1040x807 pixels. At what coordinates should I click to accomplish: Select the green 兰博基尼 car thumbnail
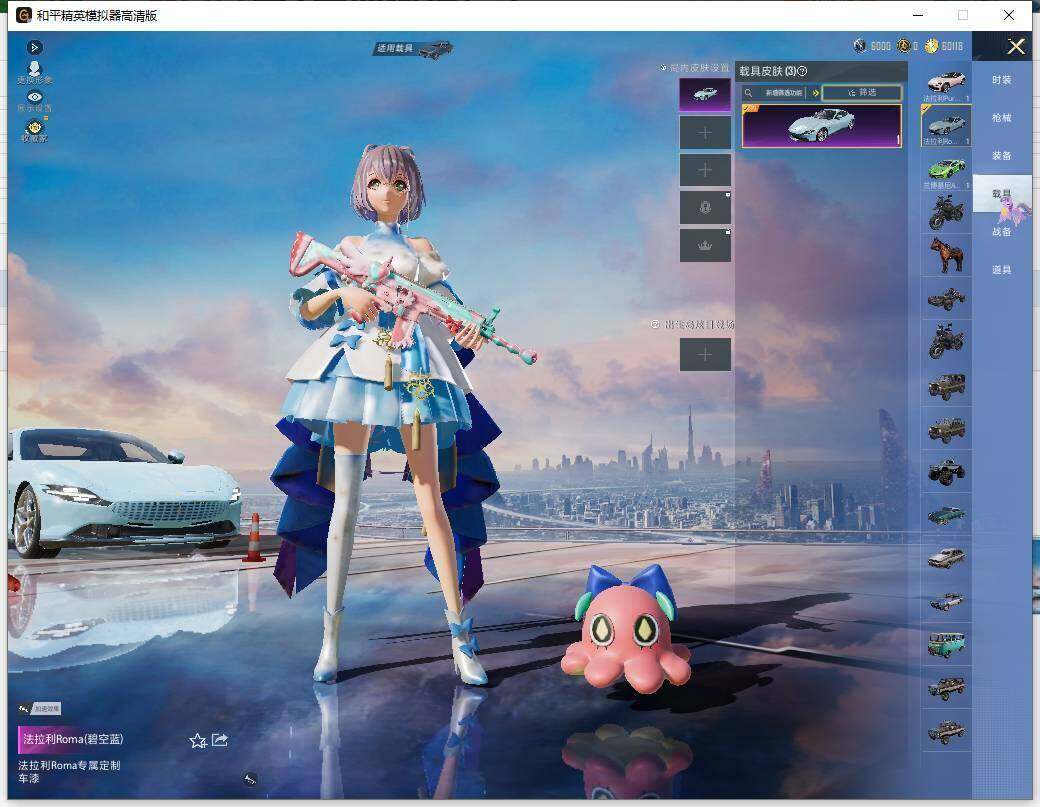tap(946, 170)
